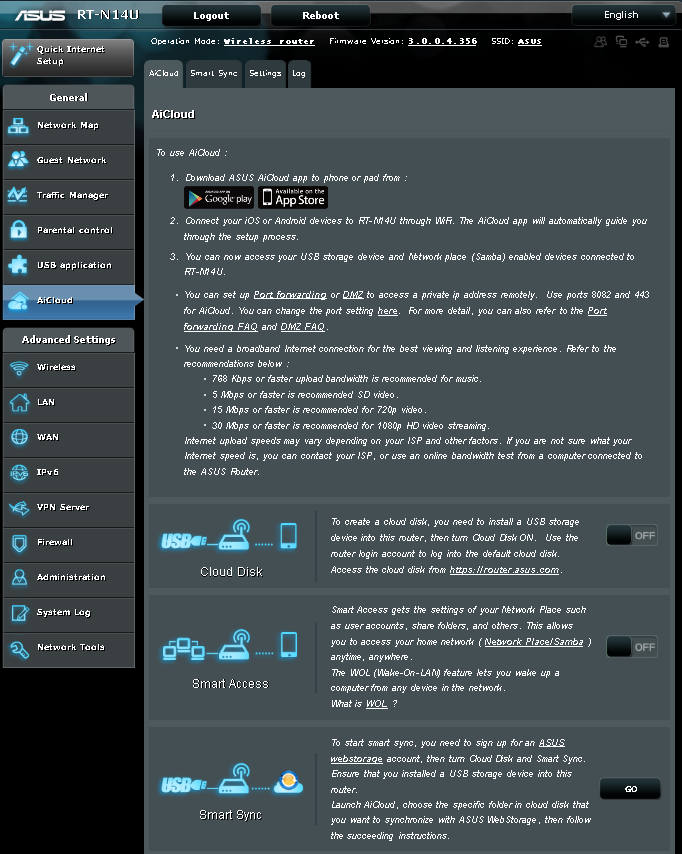Click the printer status icon in header
Screen dimensions: 682x854
point(663,42)
